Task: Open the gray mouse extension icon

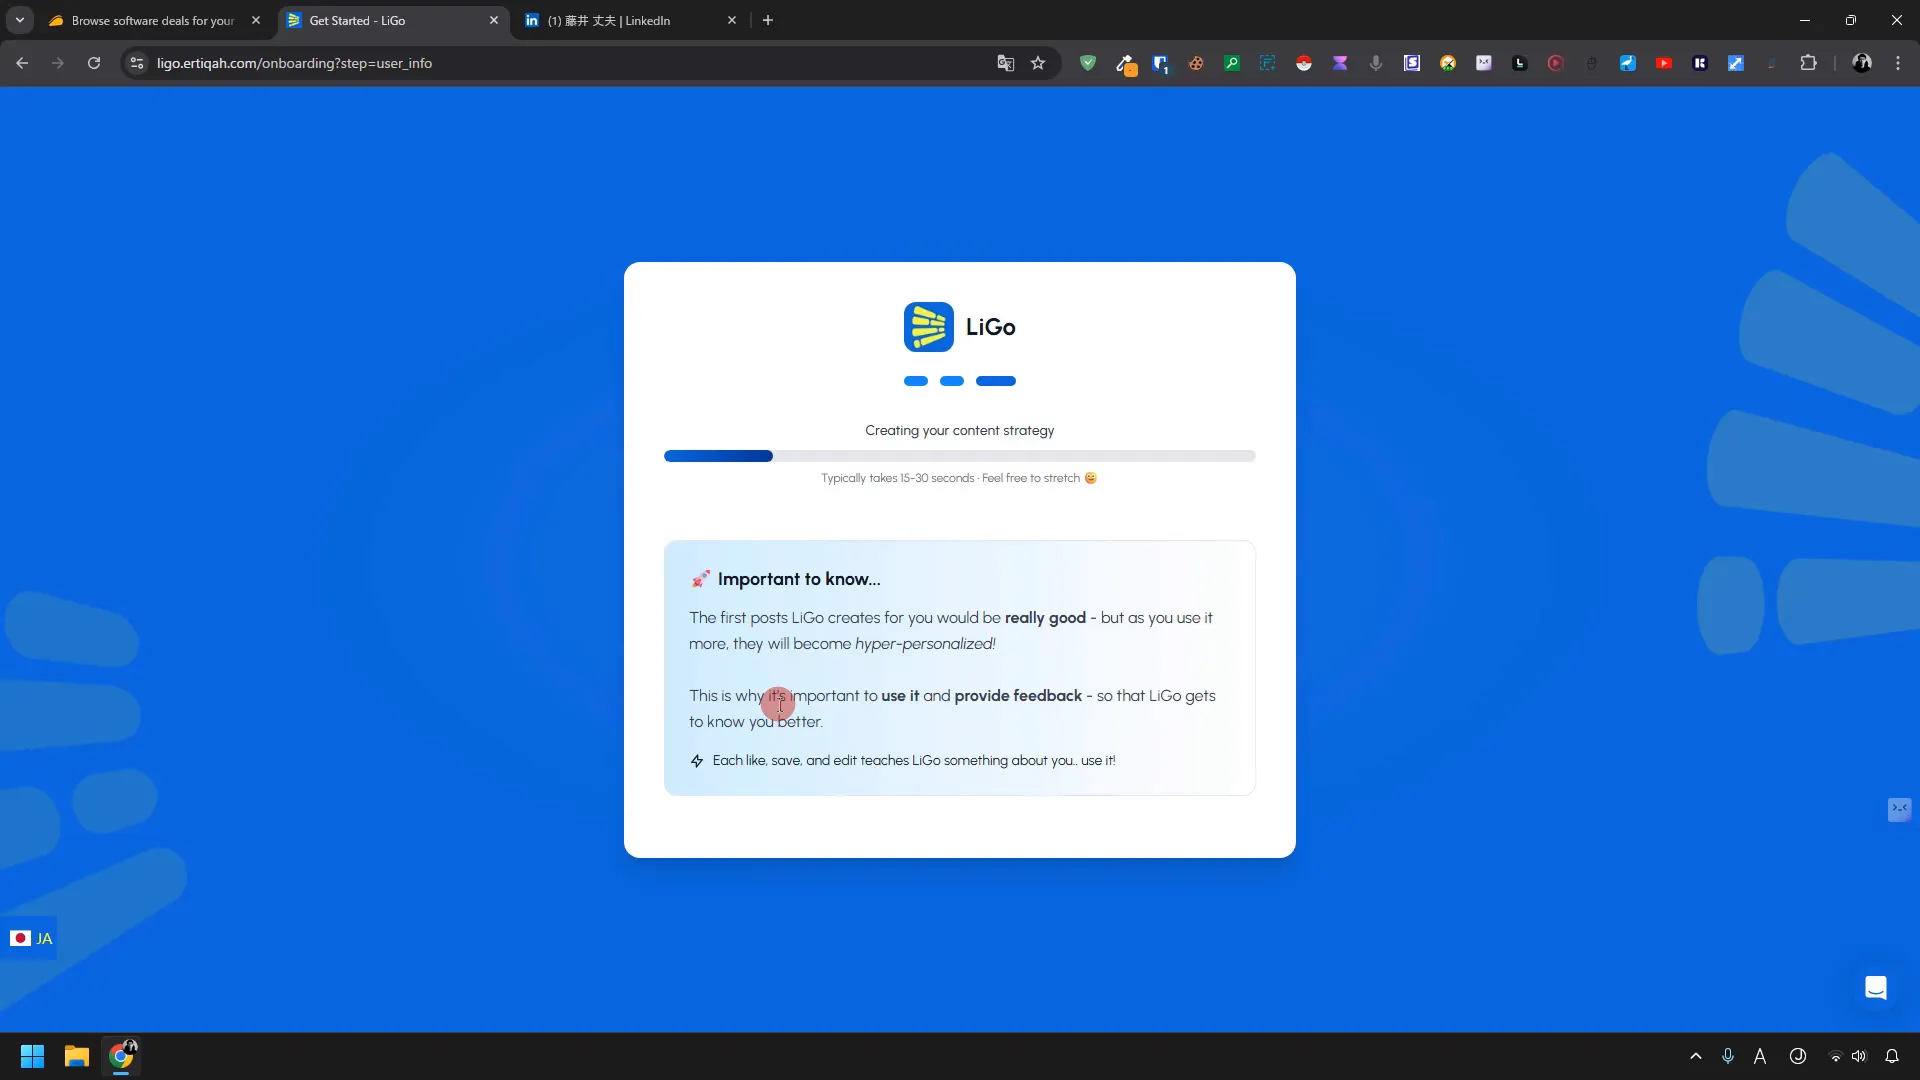Action: pos(1592,63)
